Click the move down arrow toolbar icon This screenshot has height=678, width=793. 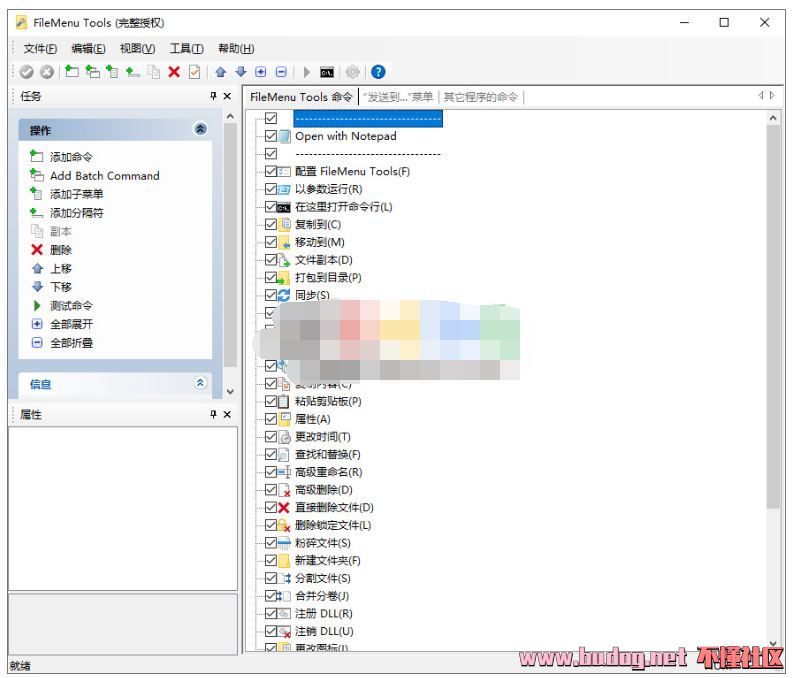tap(241, 72)
